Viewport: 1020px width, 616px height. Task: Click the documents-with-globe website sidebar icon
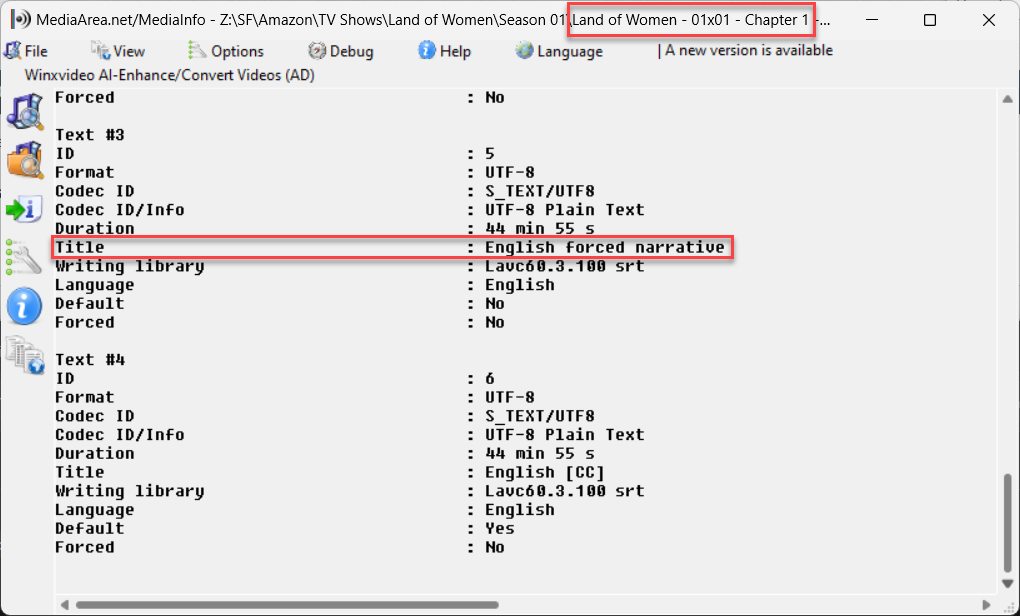click(25, 355)
